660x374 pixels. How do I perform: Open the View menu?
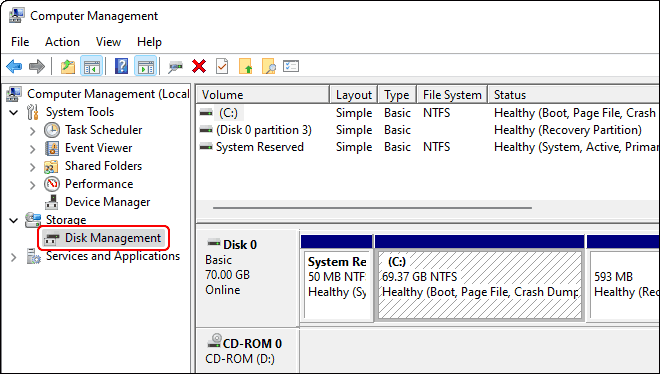[108, 42]
